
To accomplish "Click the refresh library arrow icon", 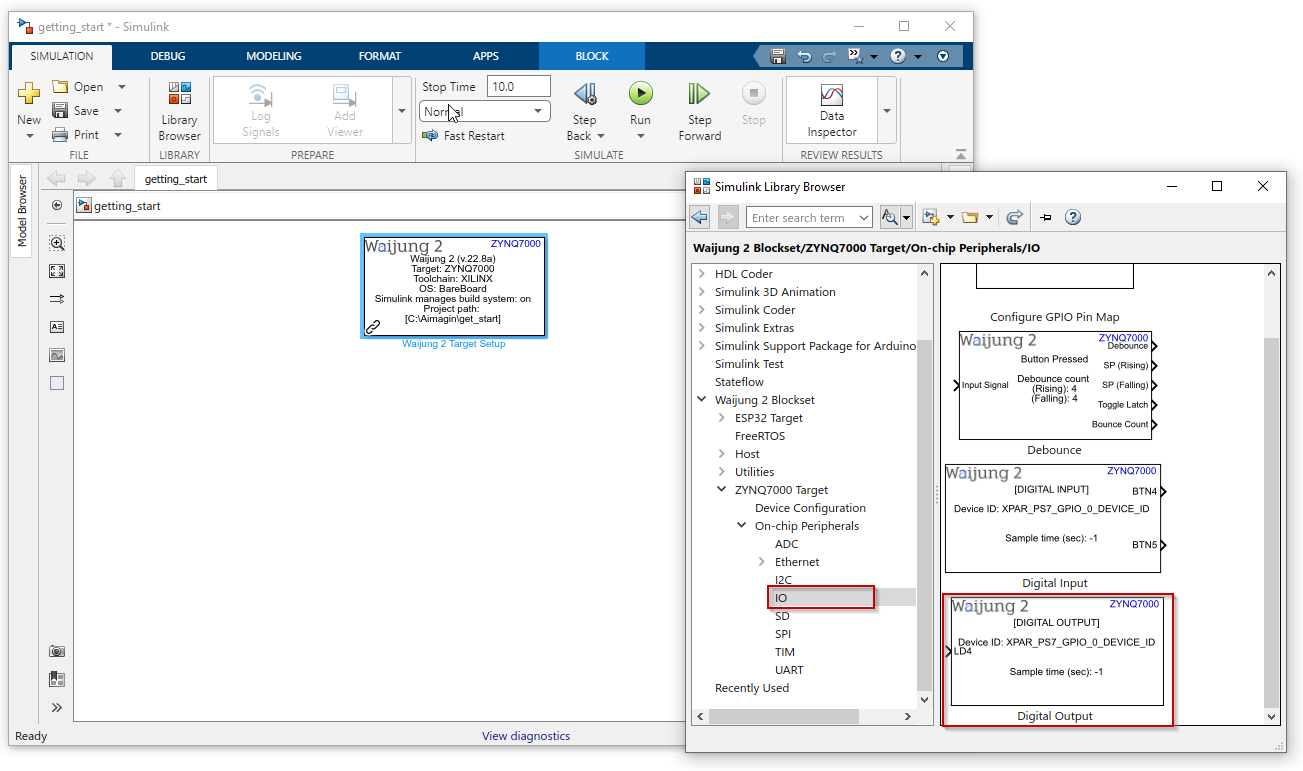I will click(x=1014, y=217).
